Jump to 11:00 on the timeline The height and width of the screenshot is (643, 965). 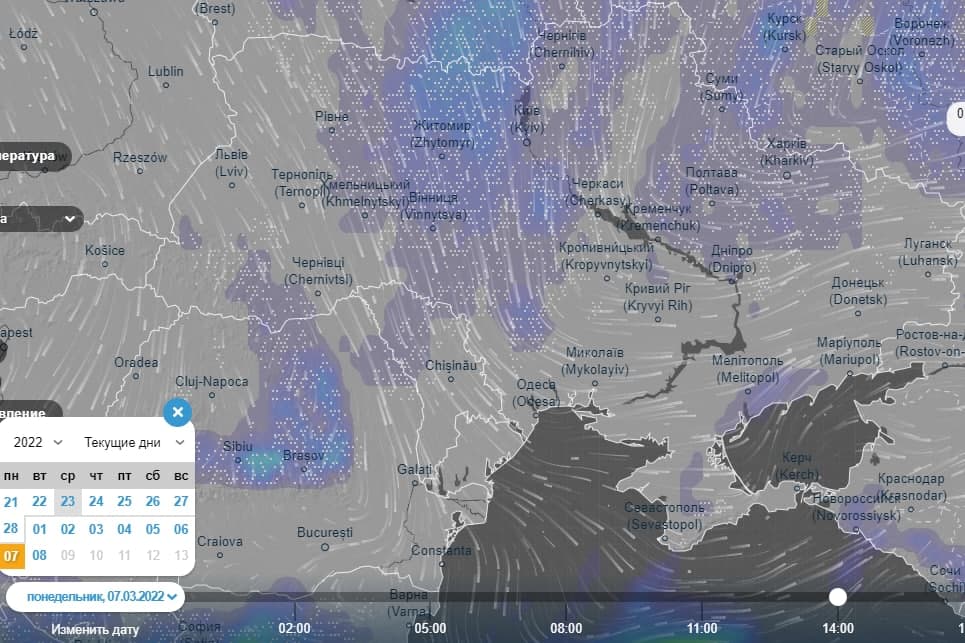(x=702, y=629)
